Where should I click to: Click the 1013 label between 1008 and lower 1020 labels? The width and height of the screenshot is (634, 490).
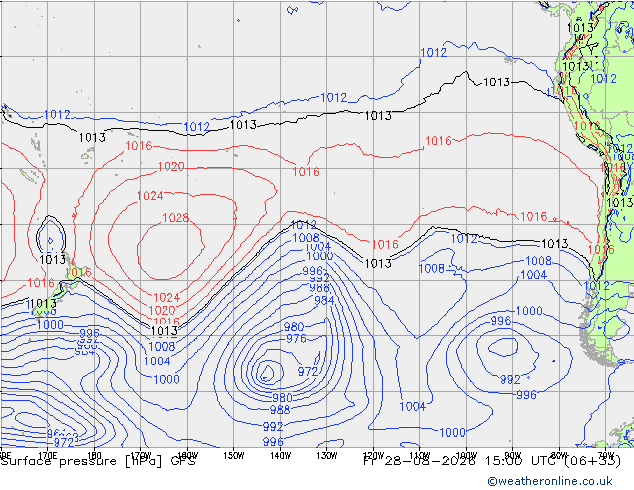click(x=164, y=331)
